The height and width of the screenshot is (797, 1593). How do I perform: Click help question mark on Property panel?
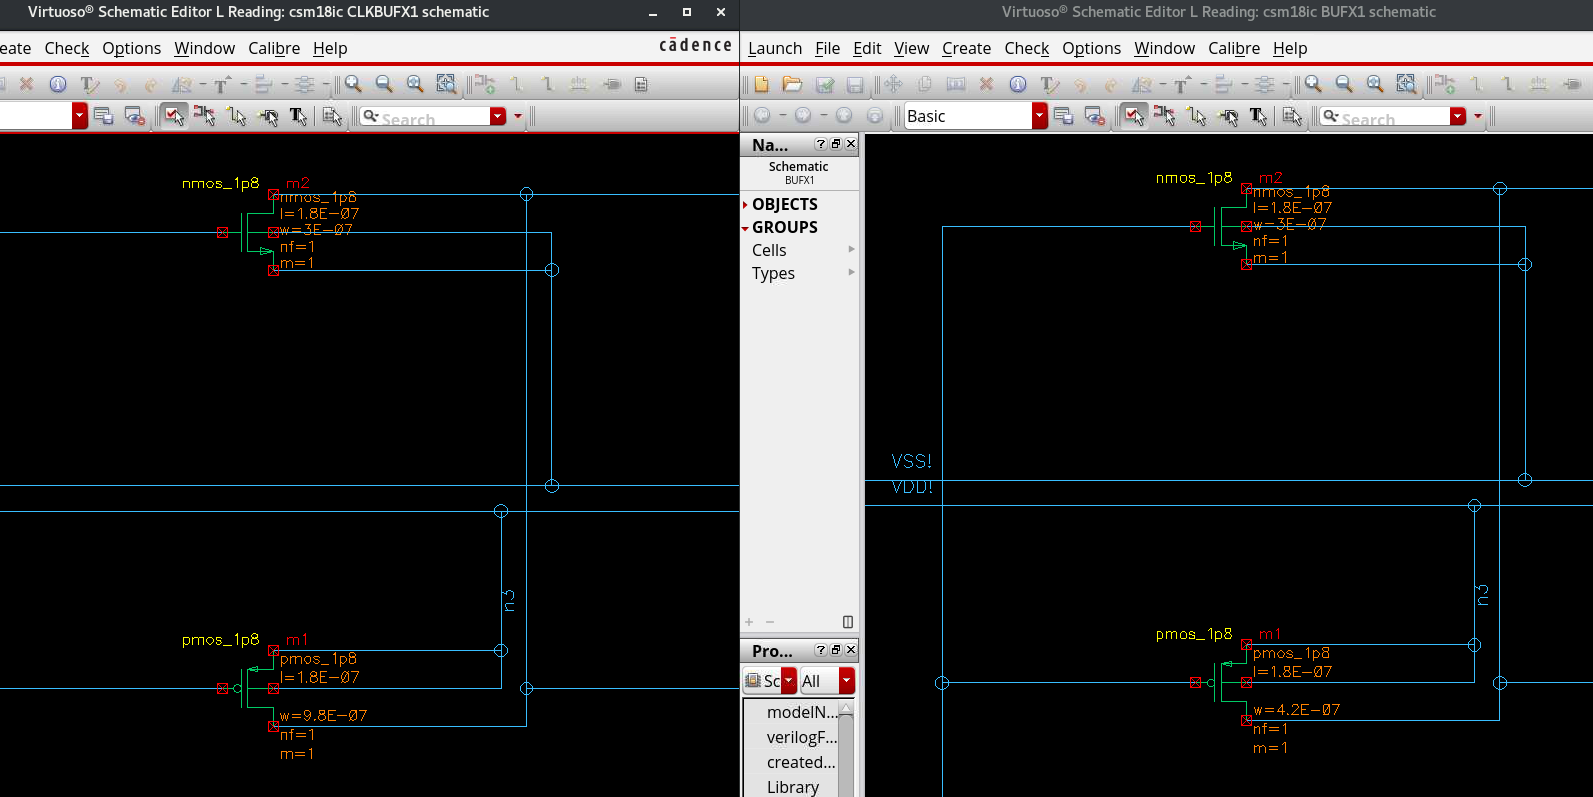pyautogui.click(x=821, y=650)
